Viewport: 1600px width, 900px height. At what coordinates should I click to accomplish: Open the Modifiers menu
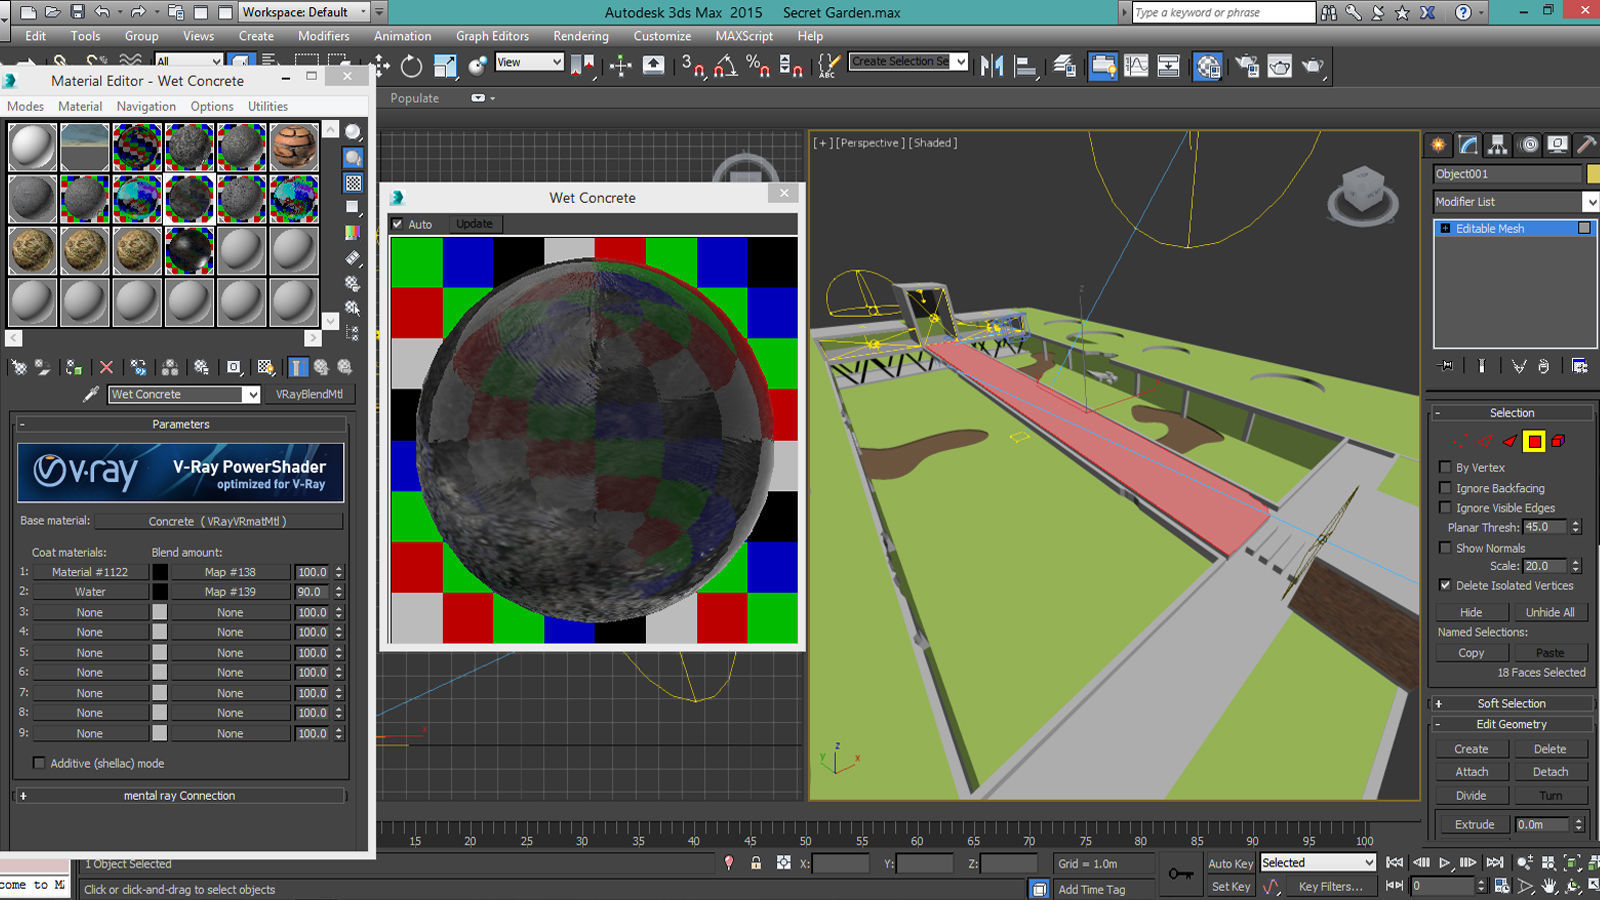coord(324,36)
